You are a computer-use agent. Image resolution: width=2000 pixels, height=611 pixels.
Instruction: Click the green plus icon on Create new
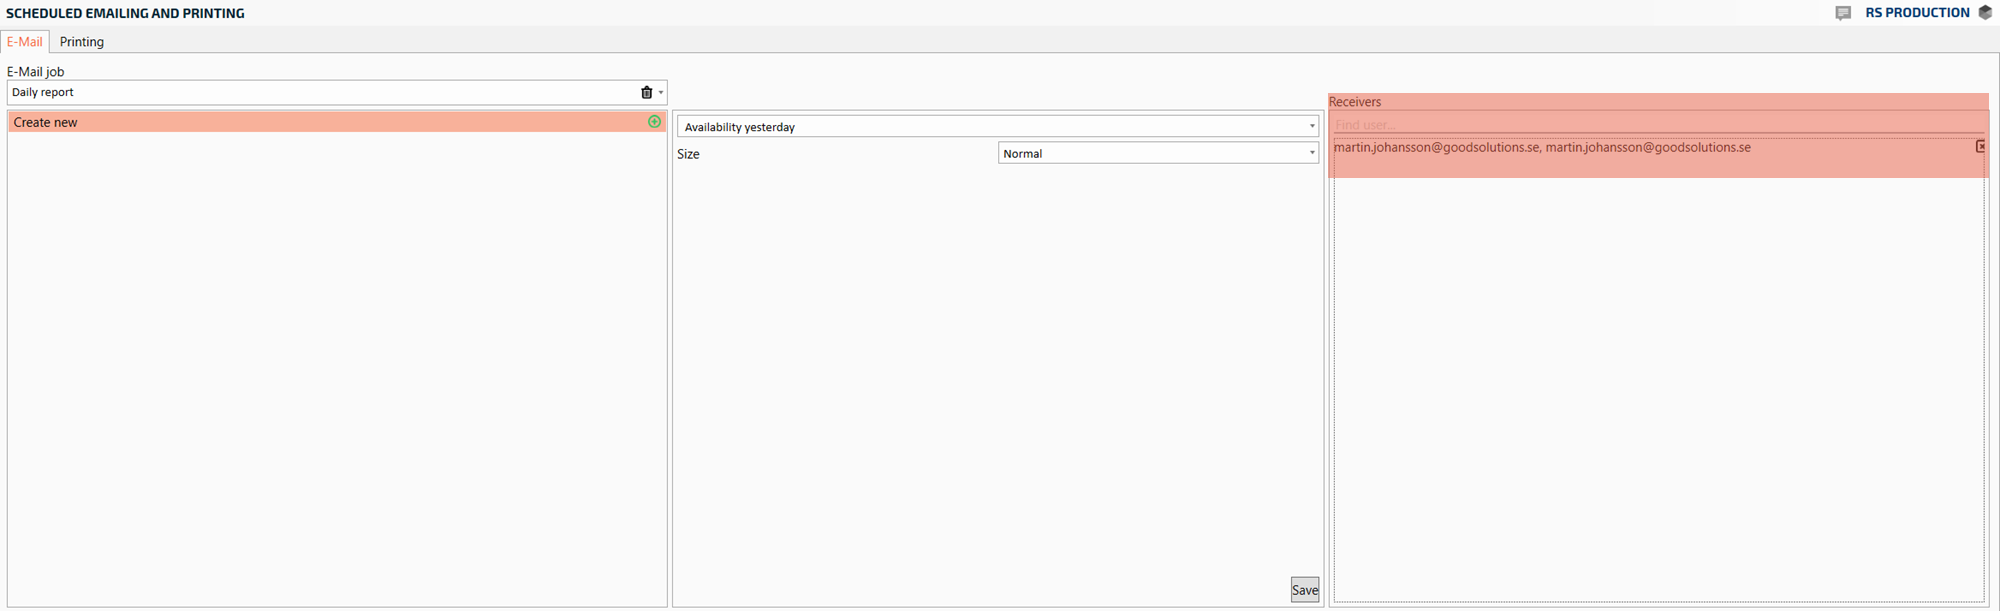tap(654, 122)
